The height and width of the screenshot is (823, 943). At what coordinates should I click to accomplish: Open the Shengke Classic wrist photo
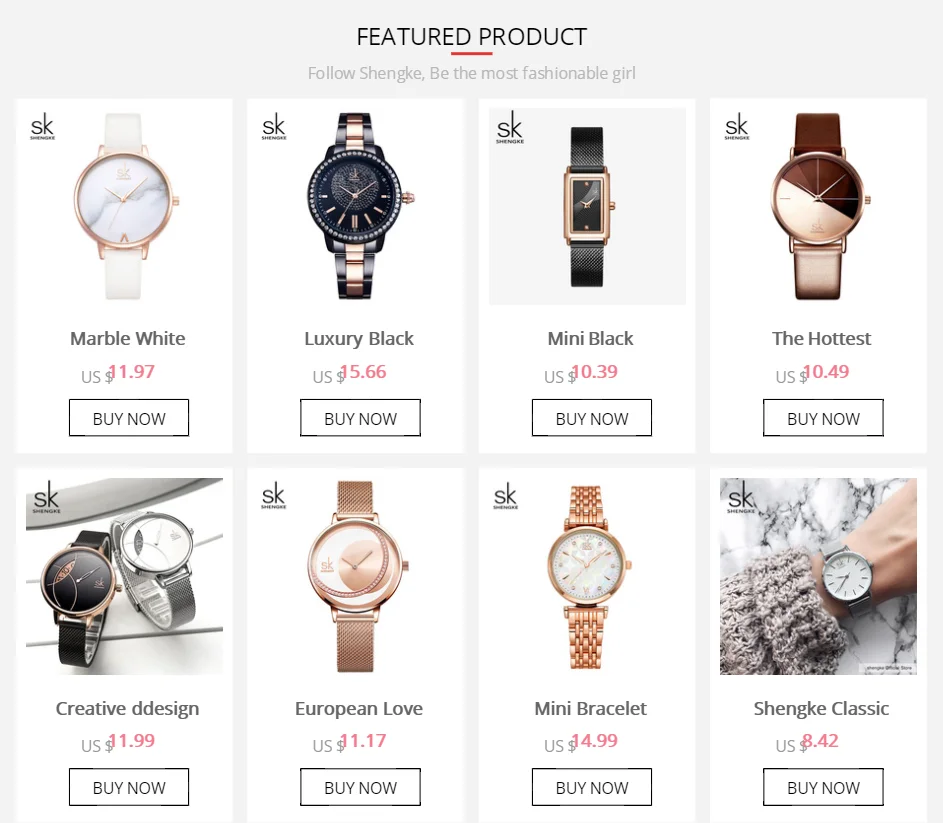click(x=819, y=576)
